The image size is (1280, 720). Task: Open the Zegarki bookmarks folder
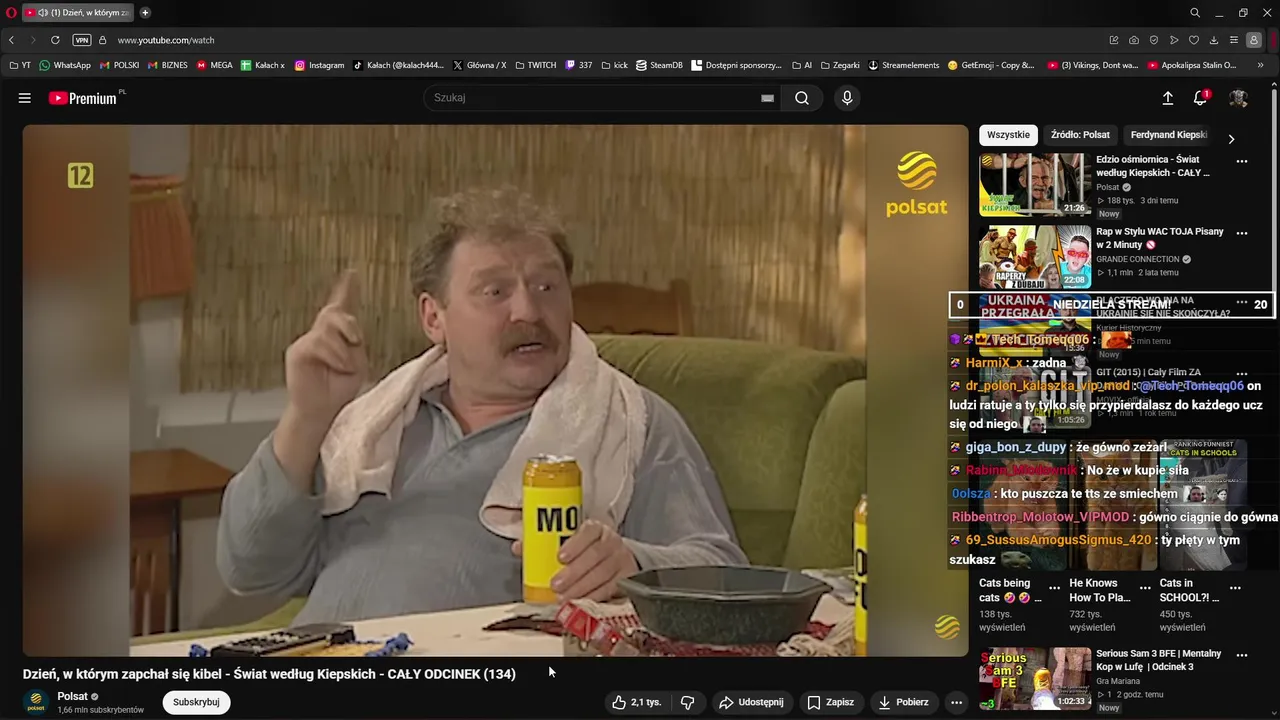point(840,65)
